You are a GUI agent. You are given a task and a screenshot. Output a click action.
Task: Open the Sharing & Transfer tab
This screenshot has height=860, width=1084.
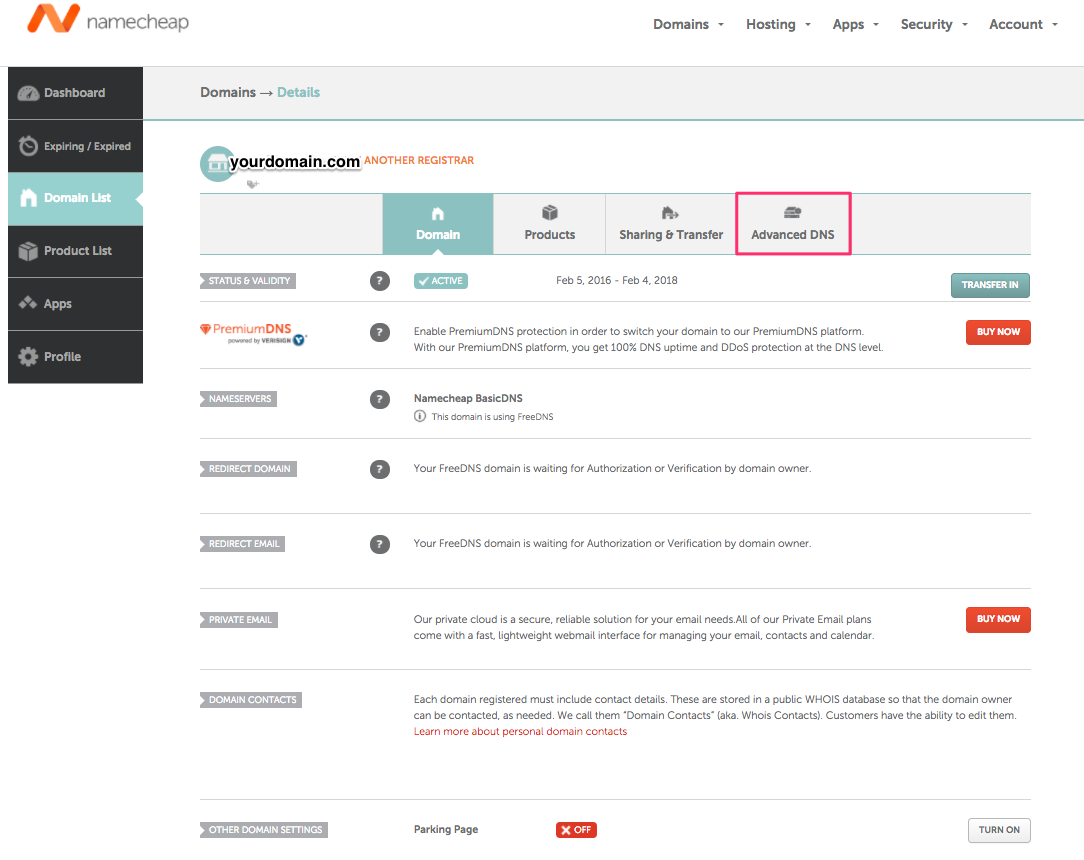tap(671, 224)
